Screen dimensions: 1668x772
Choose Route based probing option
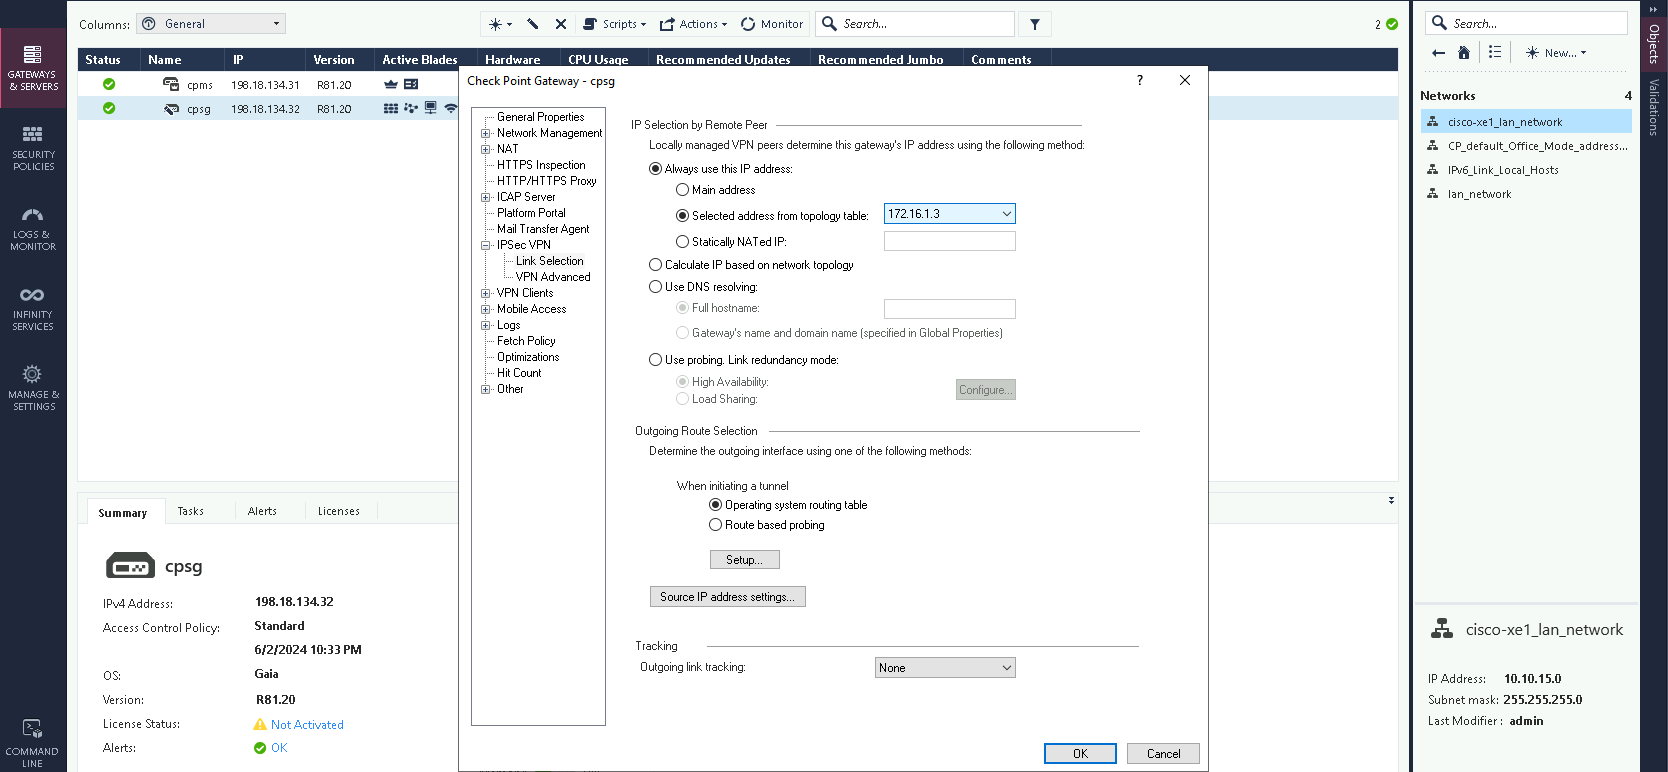pyautogui.click(x=716, y=525)
